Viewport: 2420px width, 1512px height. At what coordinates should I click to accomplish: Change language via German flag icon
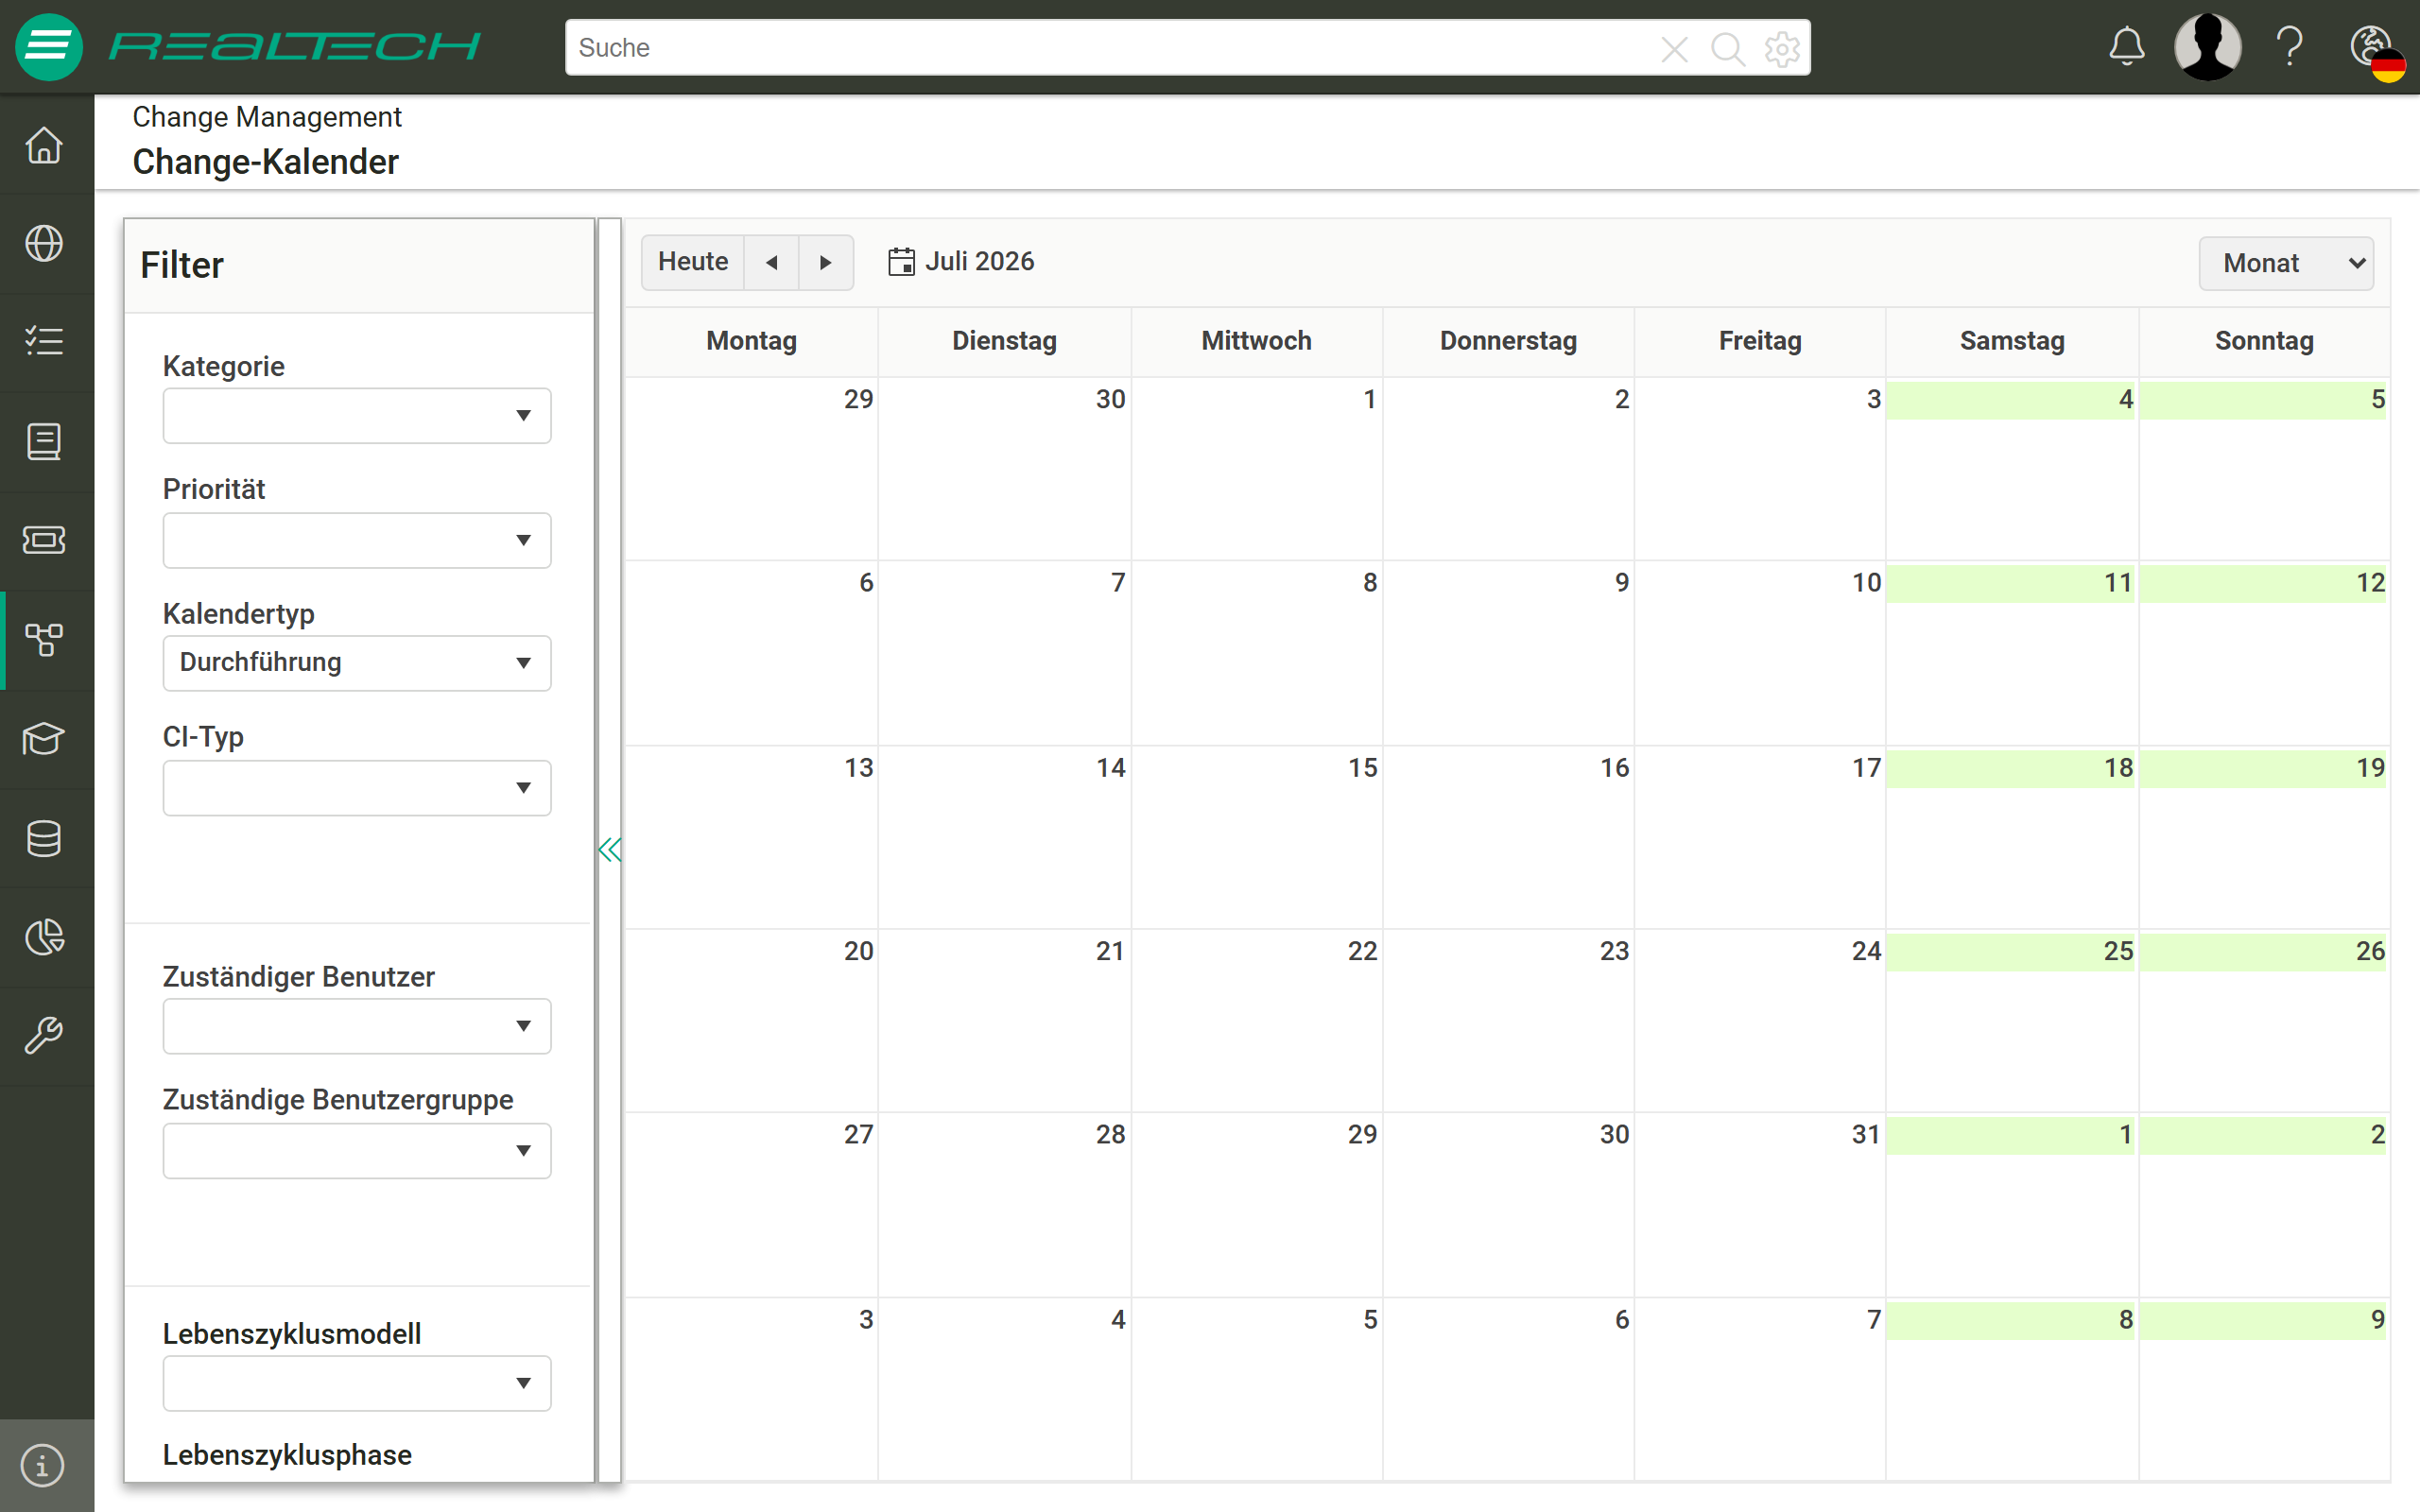click(2377, 53)
